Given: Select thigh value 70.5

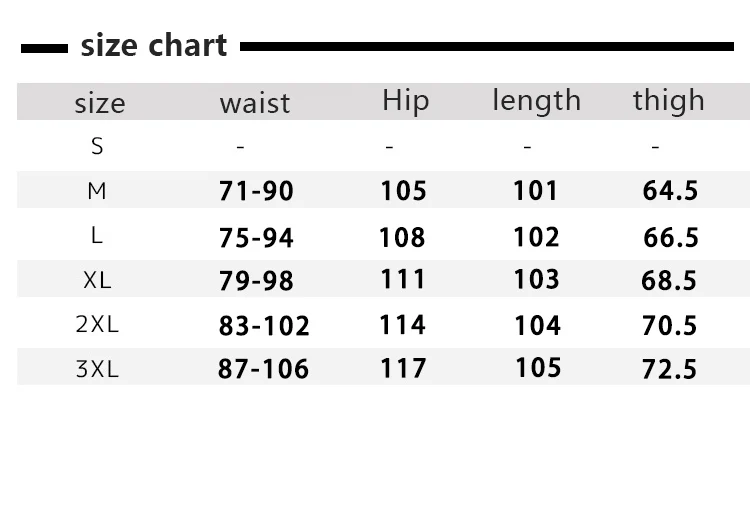Looking at the screenshot, I should tap(669, 326).
